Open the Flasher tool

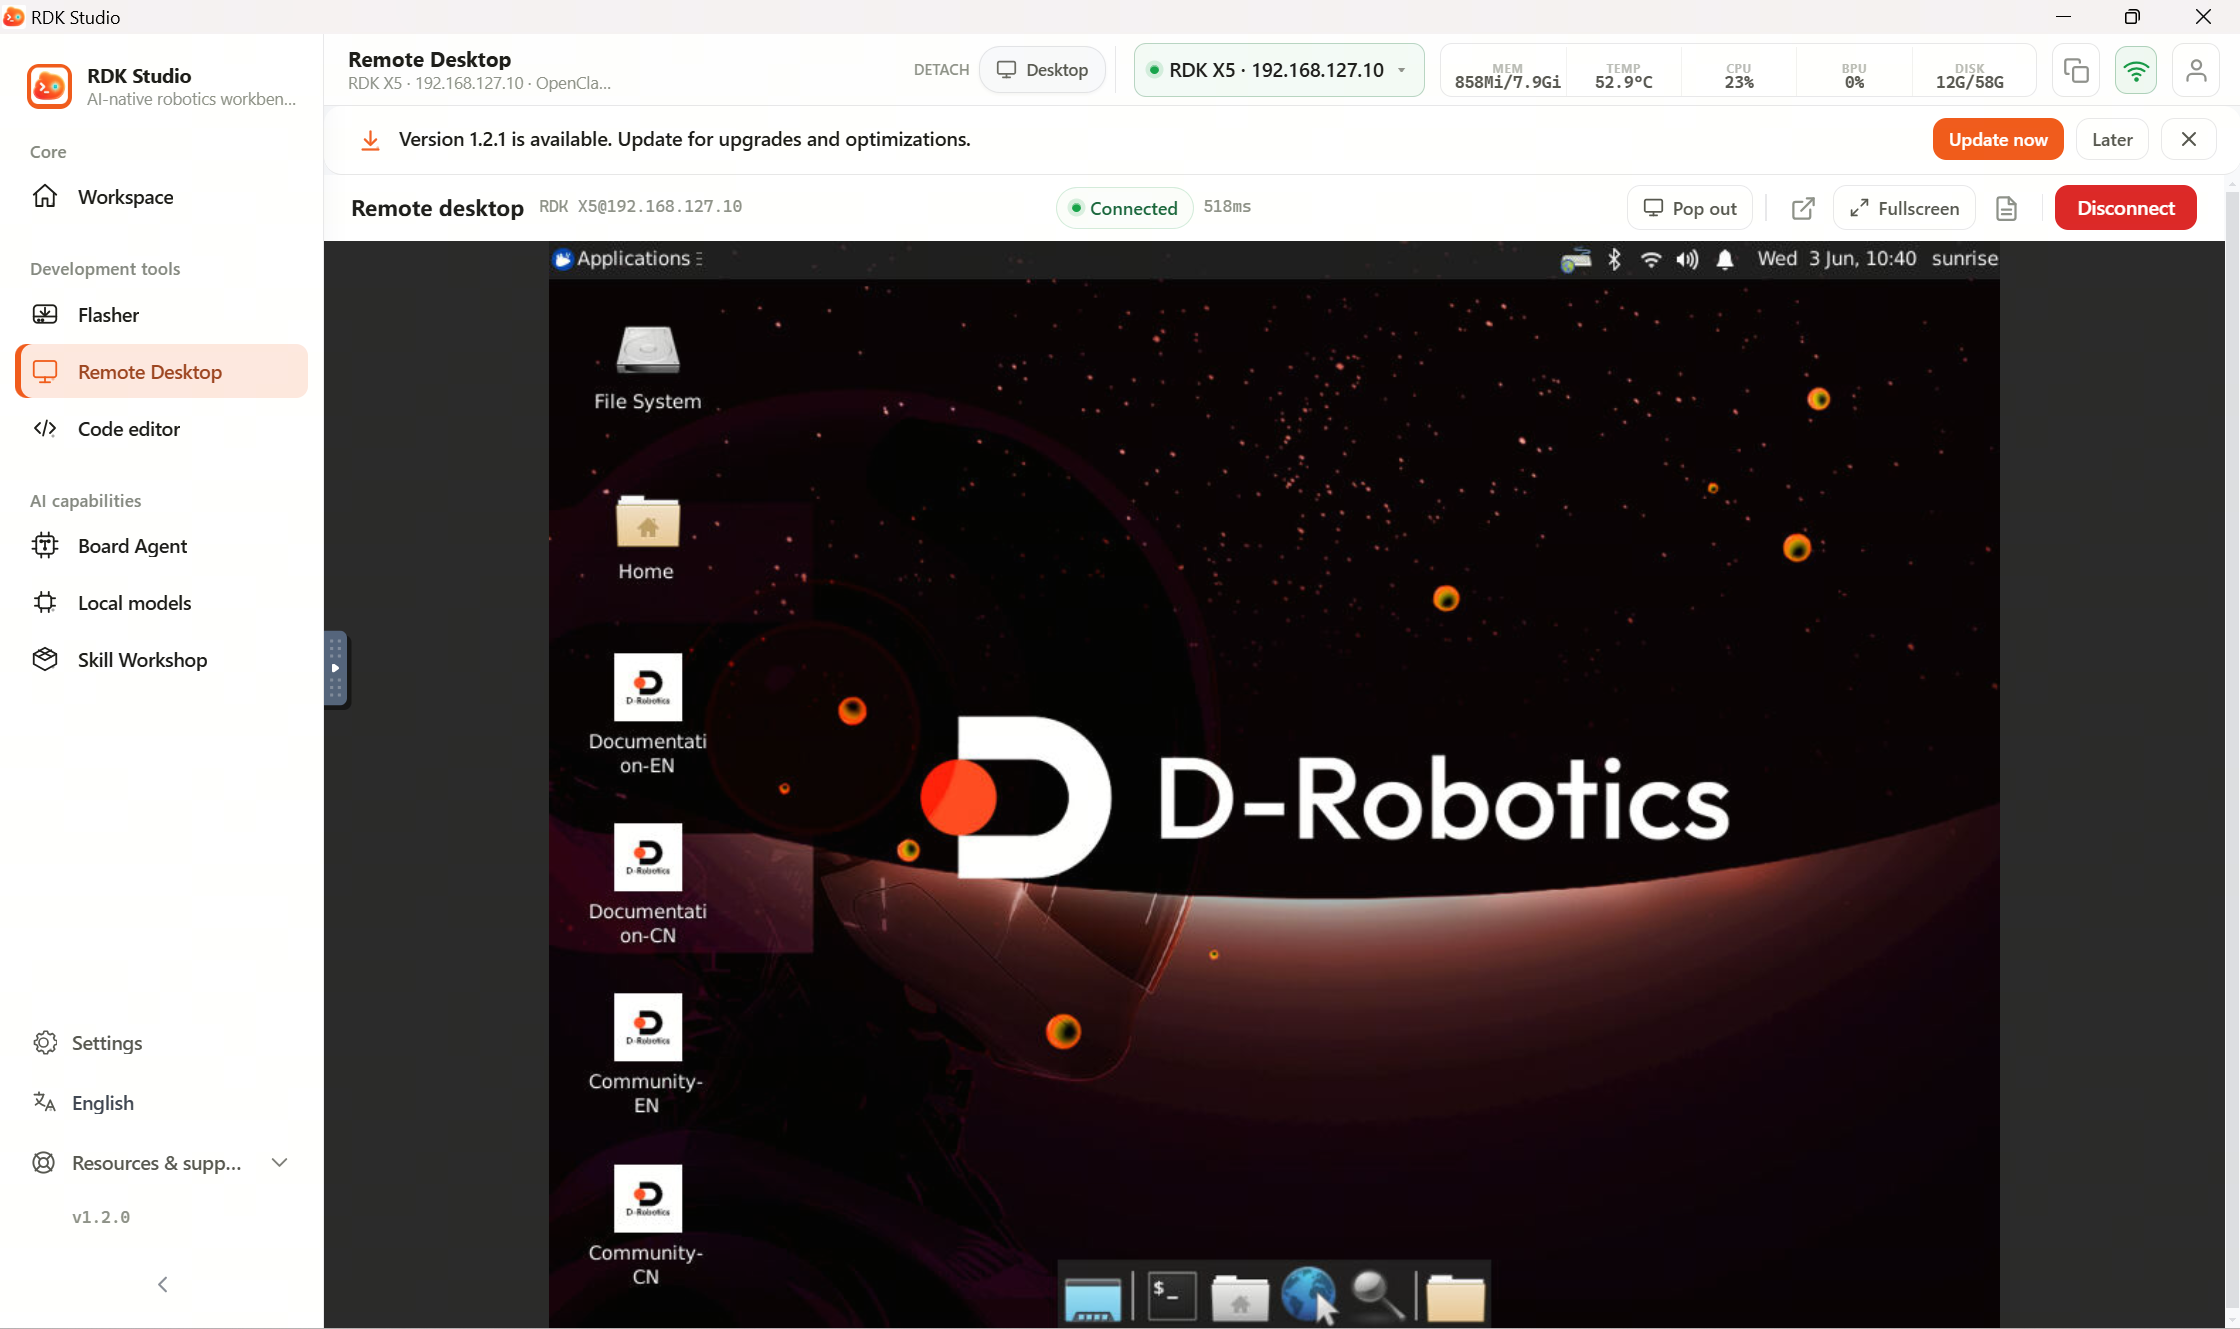161,315
